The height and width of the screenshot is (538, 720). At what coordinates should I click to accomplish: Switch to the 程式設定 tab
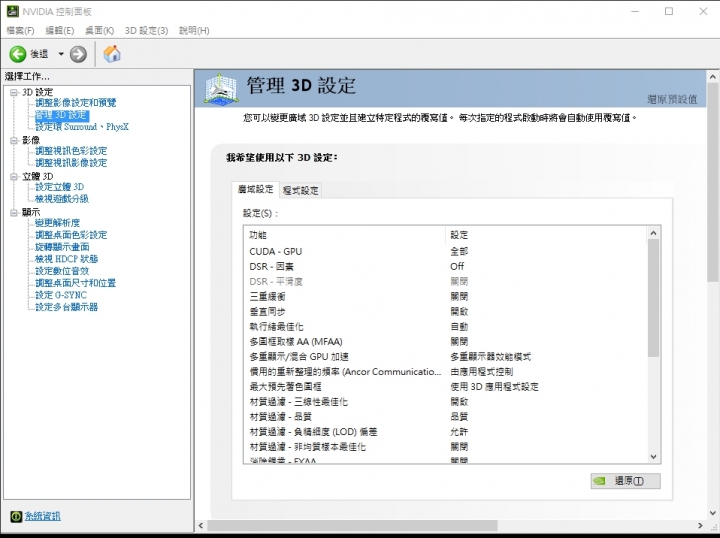pyautogui.click(x=301, y=191)
